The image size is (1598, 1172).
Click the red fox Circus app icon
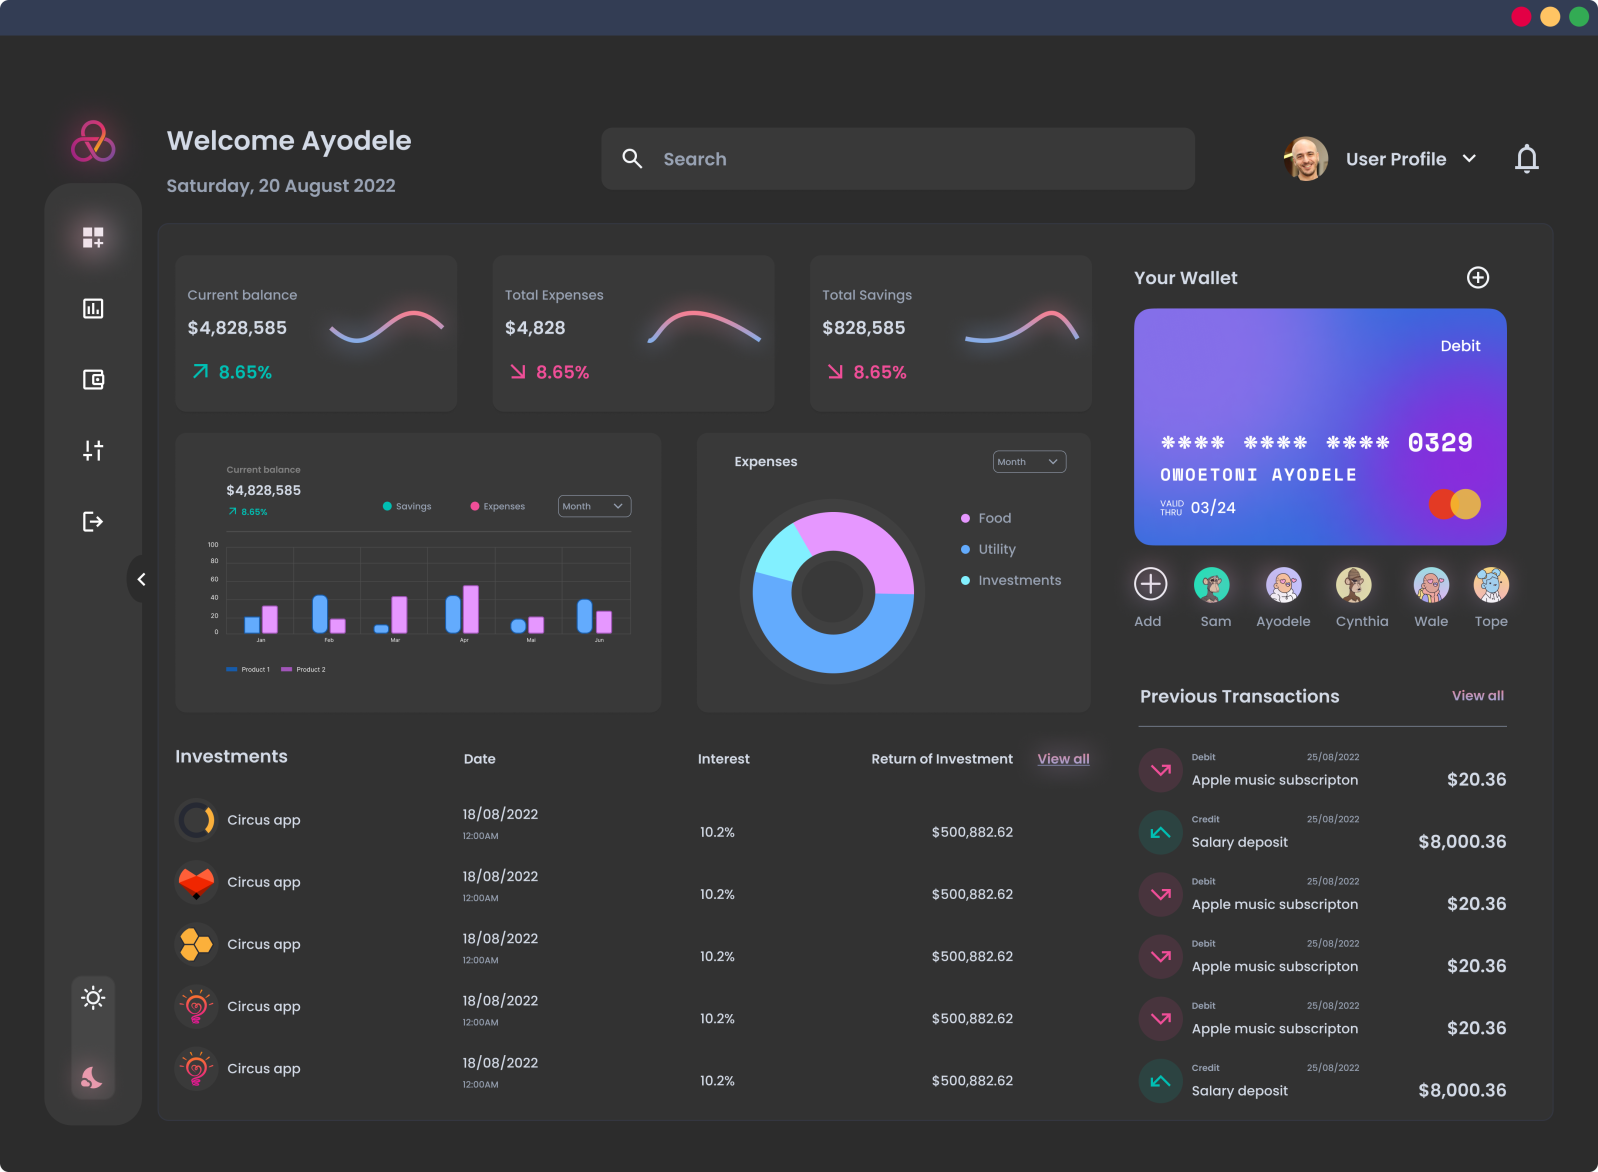[196, 882]
